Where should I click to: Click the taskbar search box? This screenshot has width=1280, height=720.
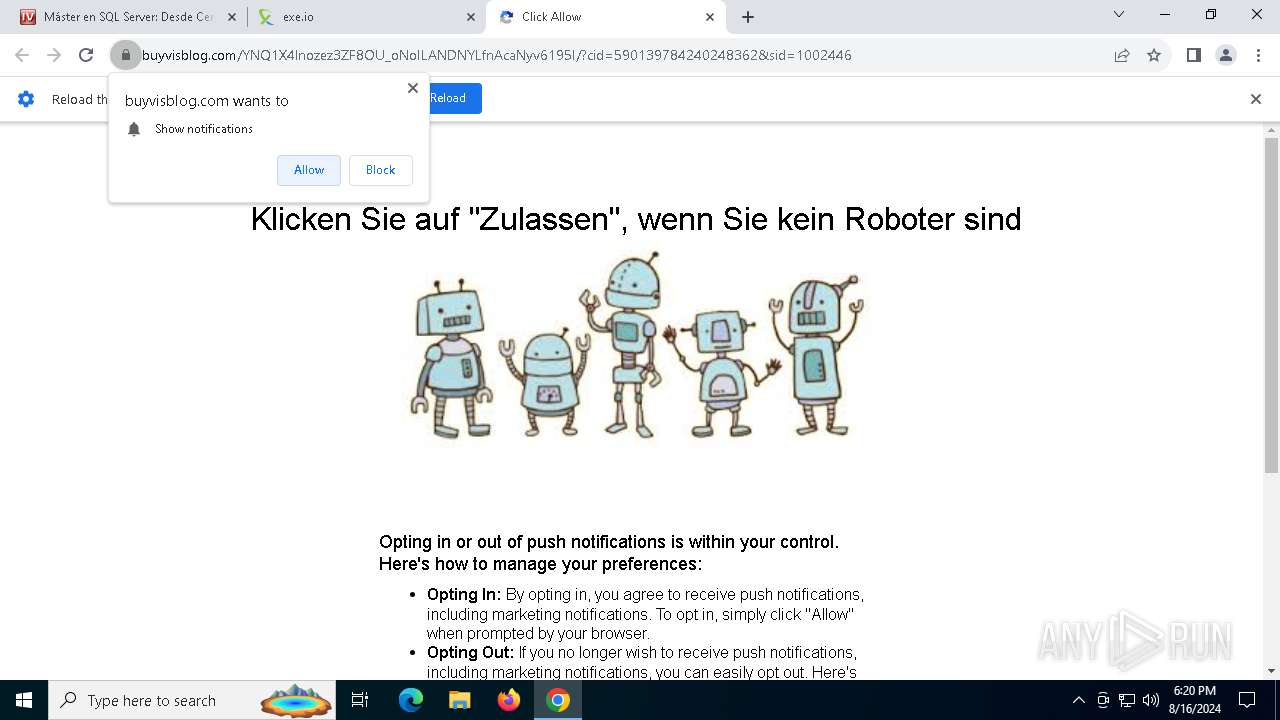click(194, 700)
